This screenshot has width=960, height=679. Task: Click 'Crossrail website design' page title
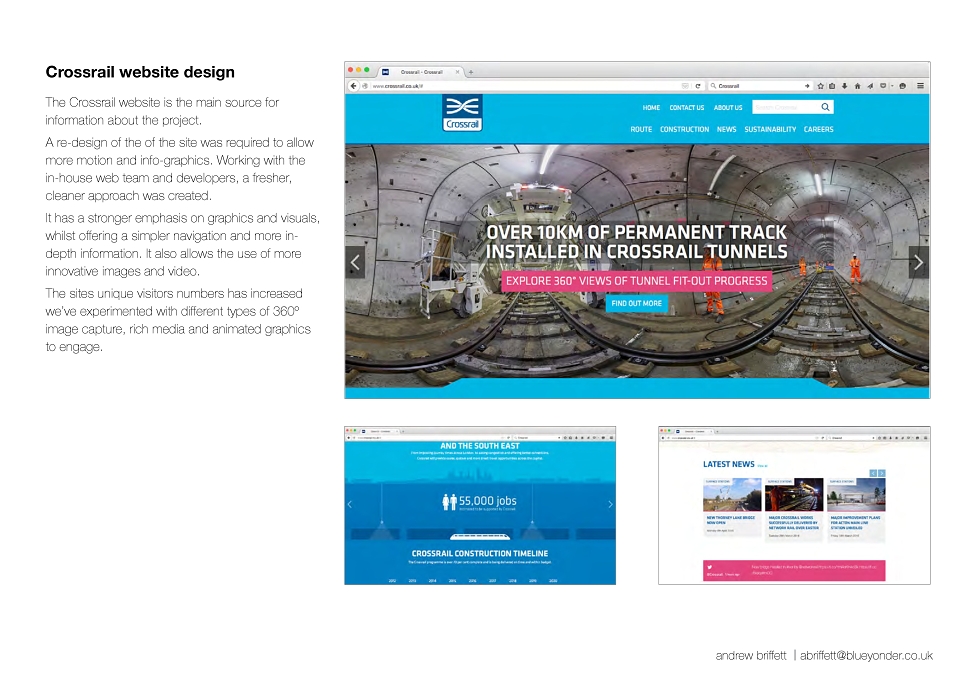[x=140, y=72]
